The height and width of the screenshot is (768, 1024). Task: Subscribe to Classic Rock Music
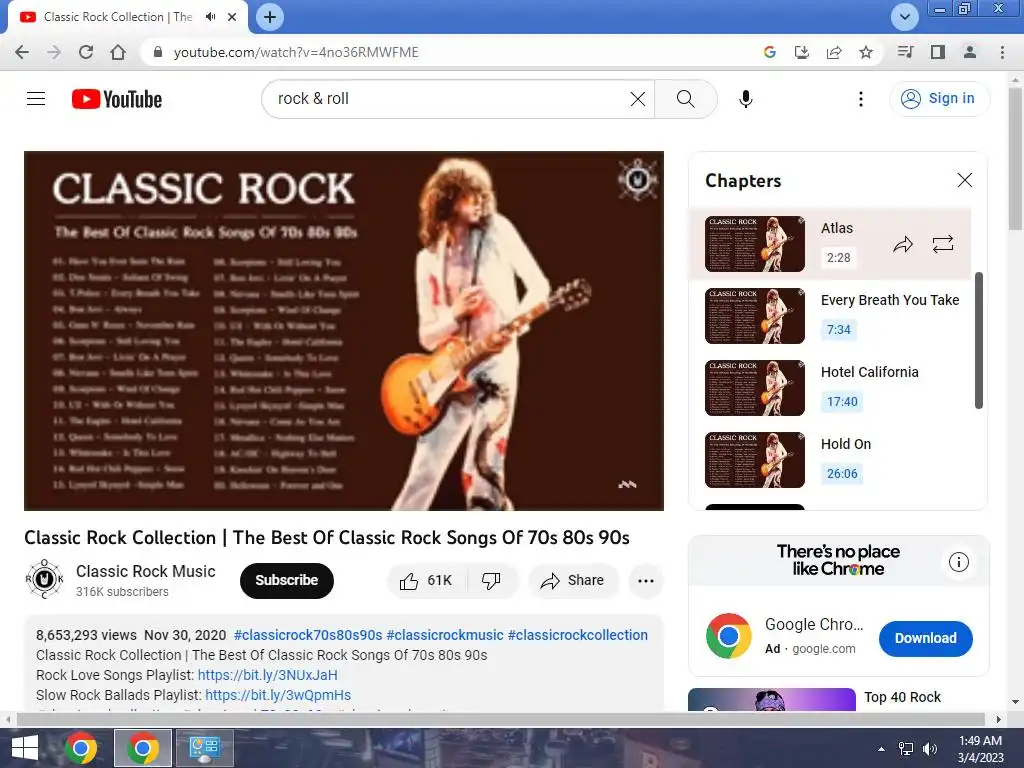tap(287, 581)
